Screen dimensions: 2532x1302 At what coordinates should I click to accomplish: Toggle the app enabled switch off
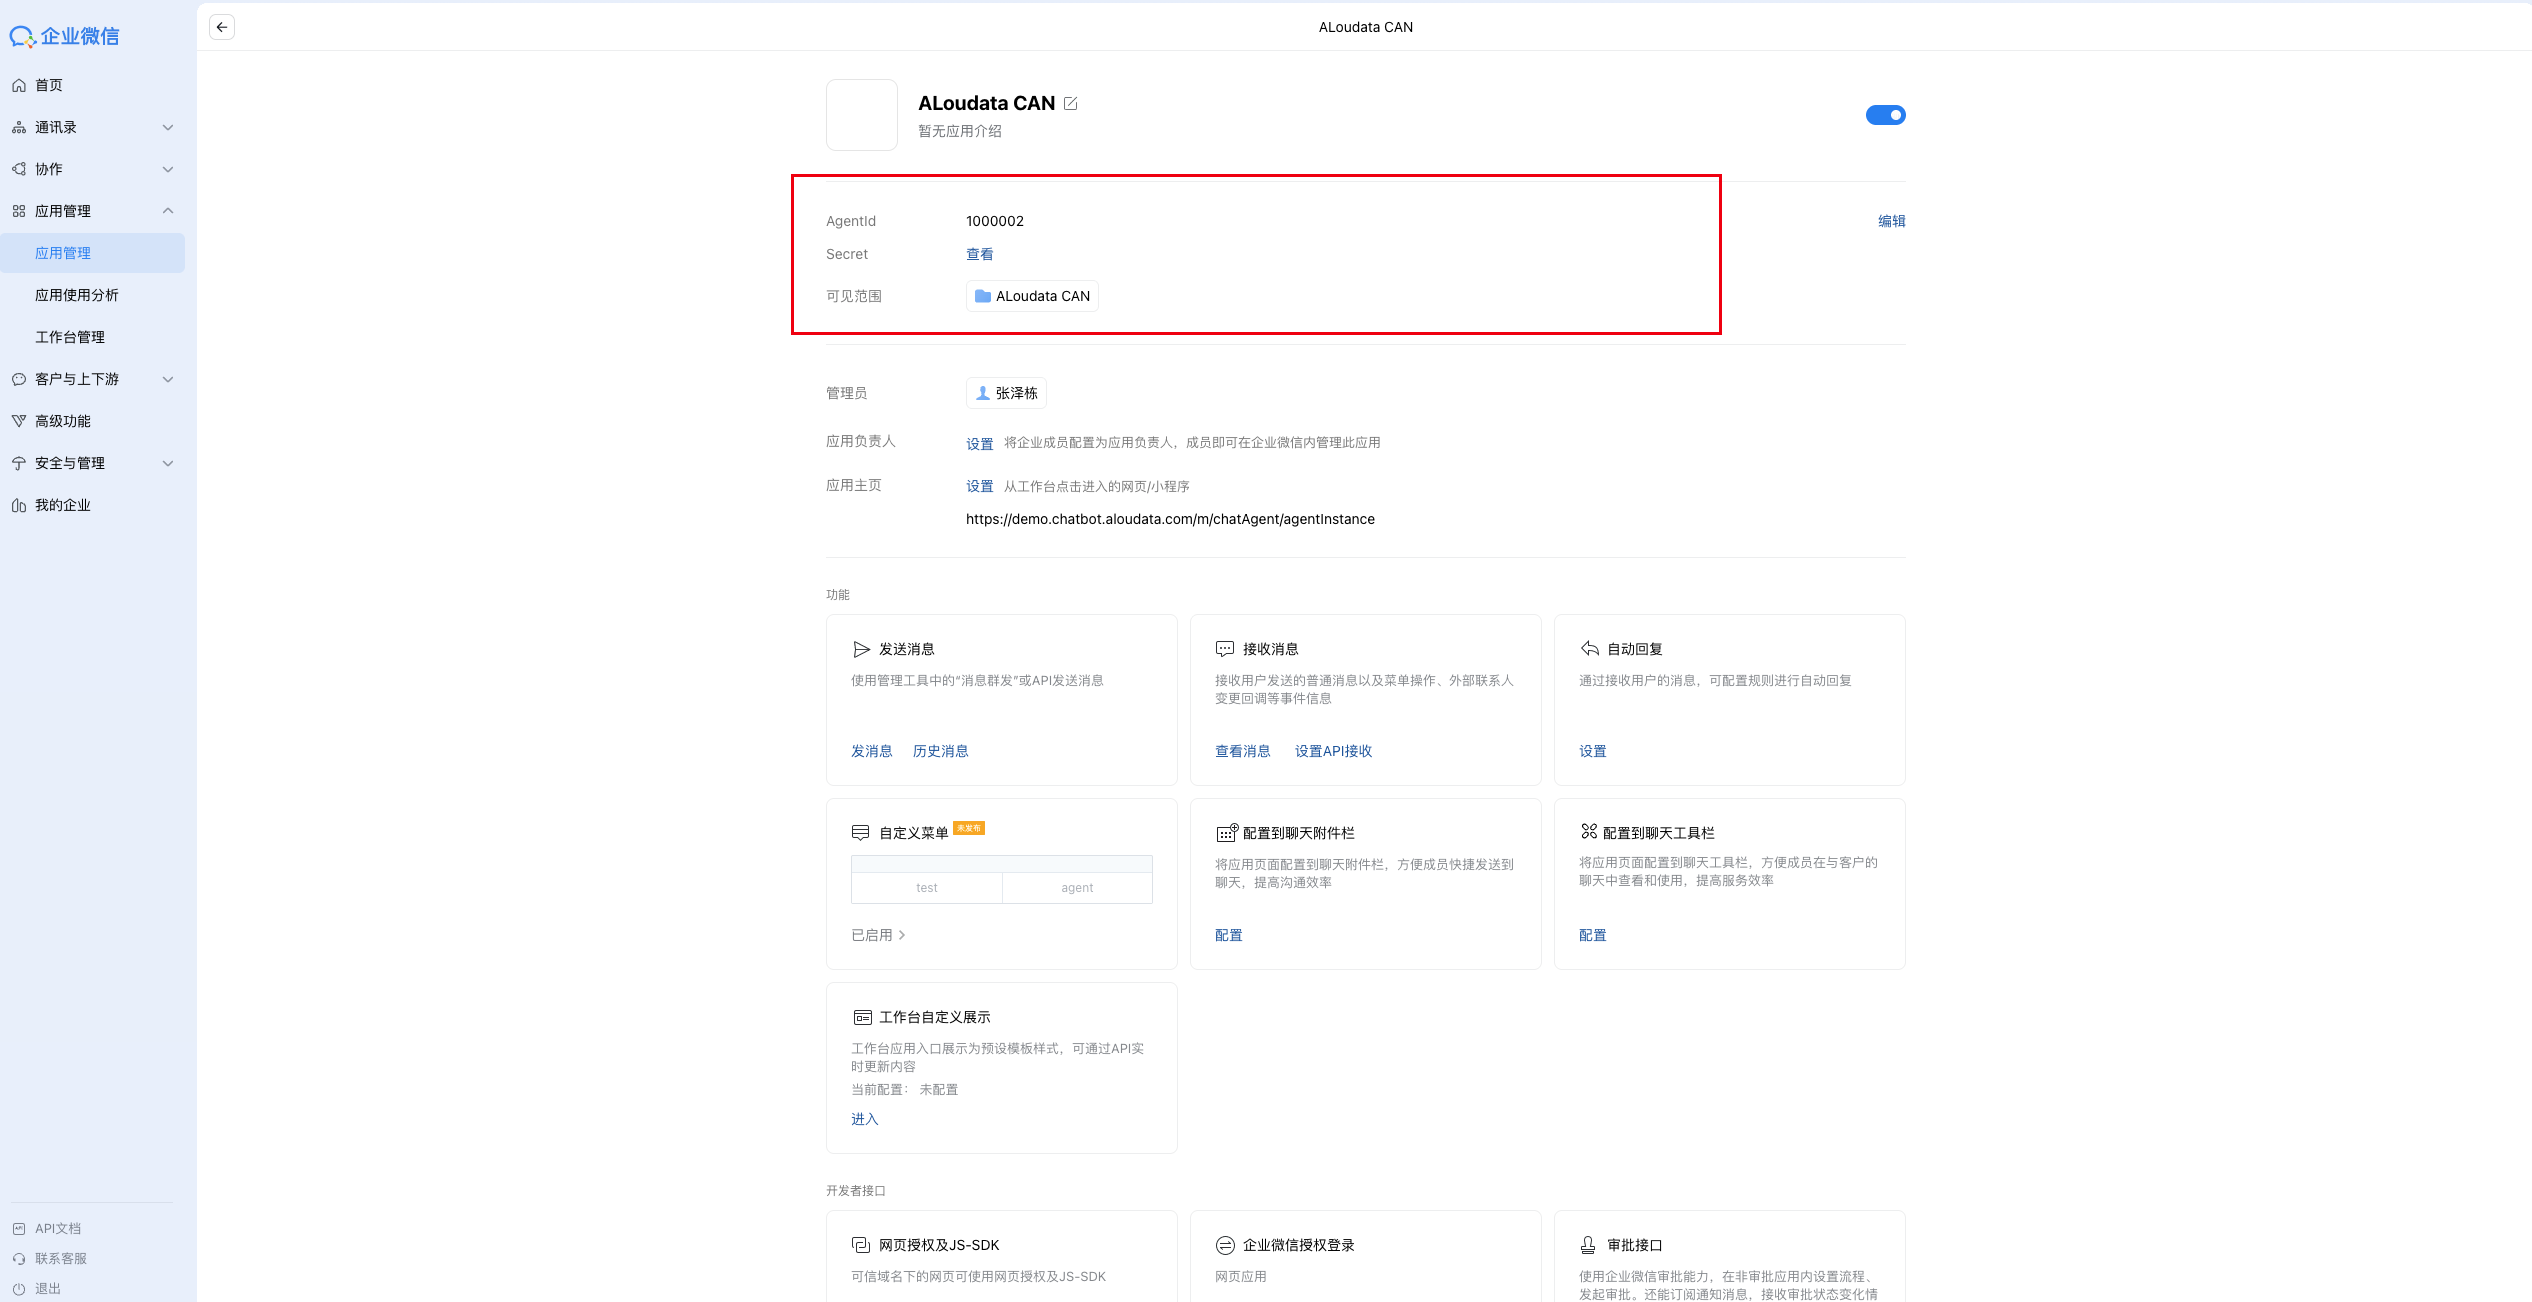pos(1885,115)
